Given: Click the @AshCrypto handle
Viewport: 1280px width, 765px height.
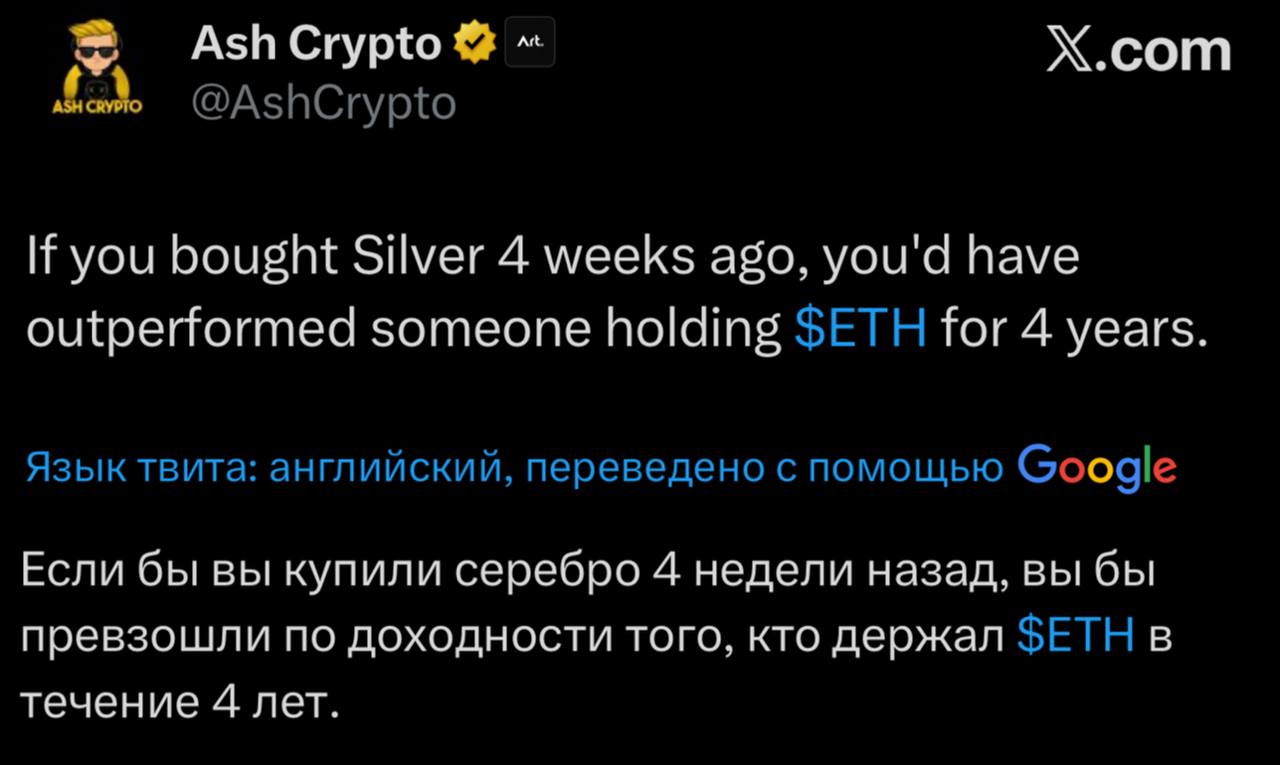Looking at the screenshot, I should (322, 101).
